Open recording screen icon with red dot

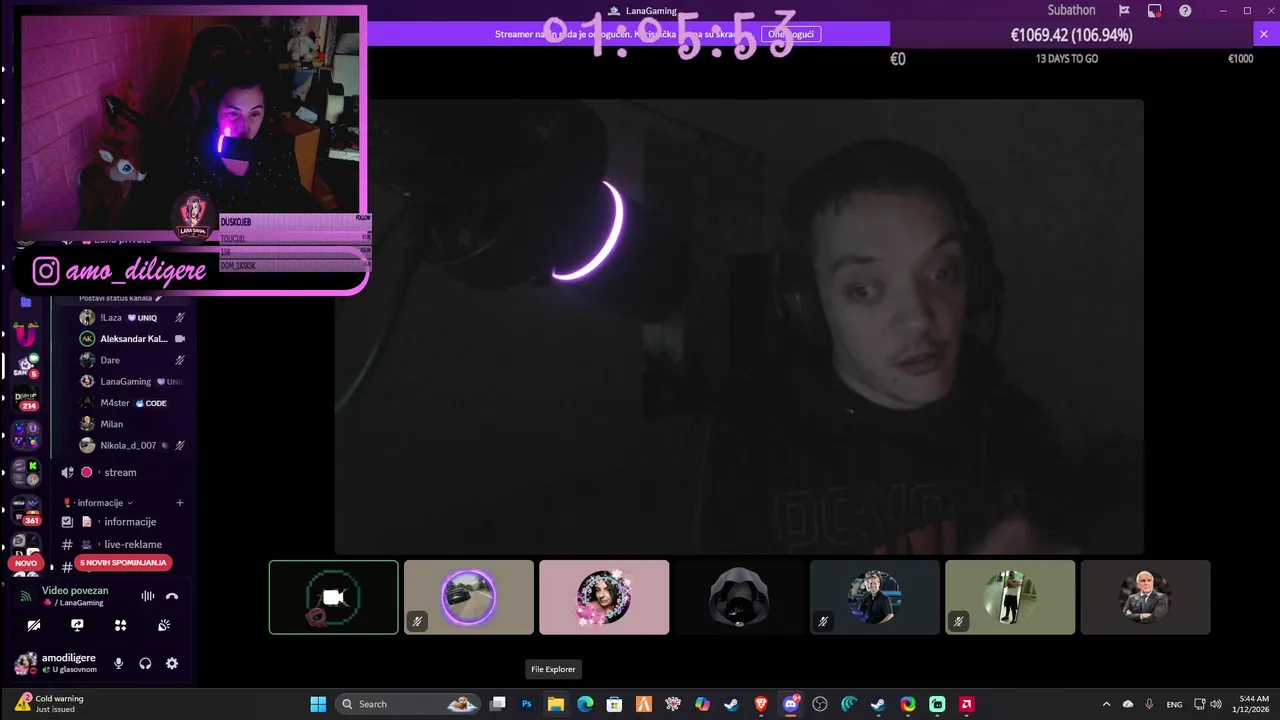pos(1155,11)
